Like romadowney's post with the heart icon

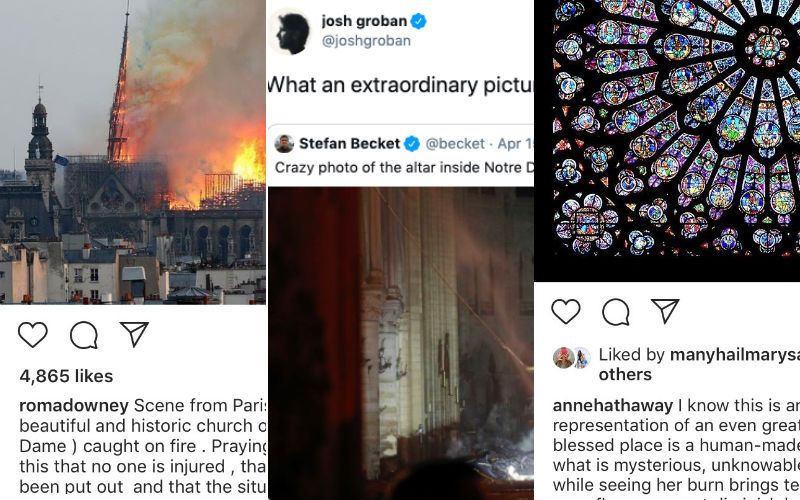[33, 335]
